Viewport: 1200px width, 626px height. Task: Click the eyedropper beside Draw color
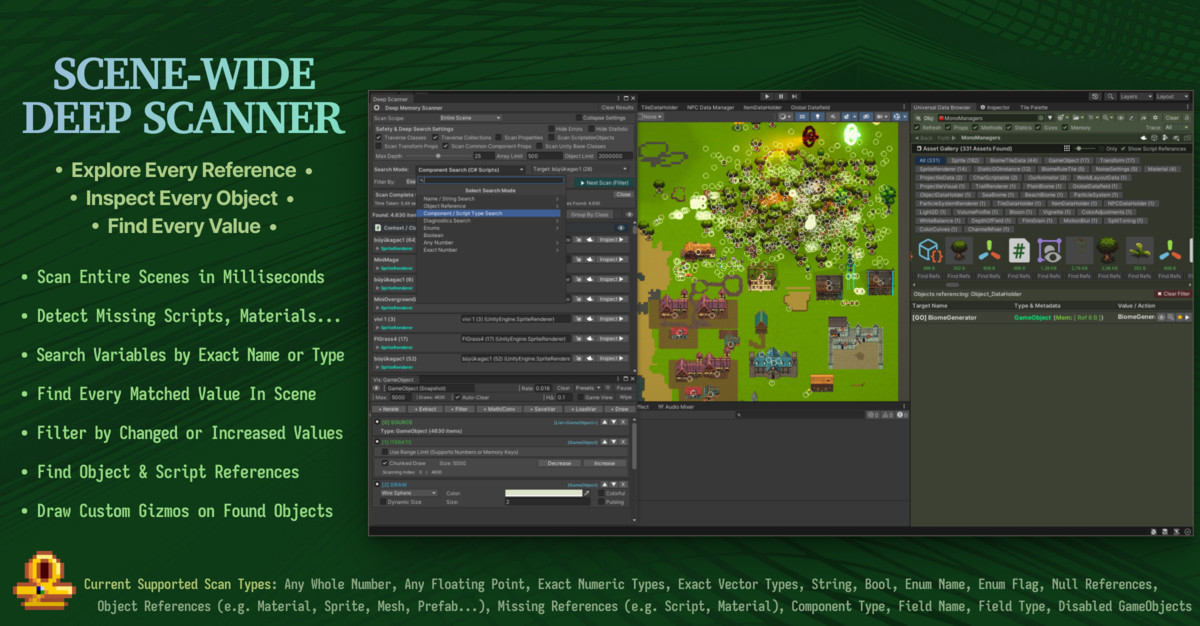point(587,493)
